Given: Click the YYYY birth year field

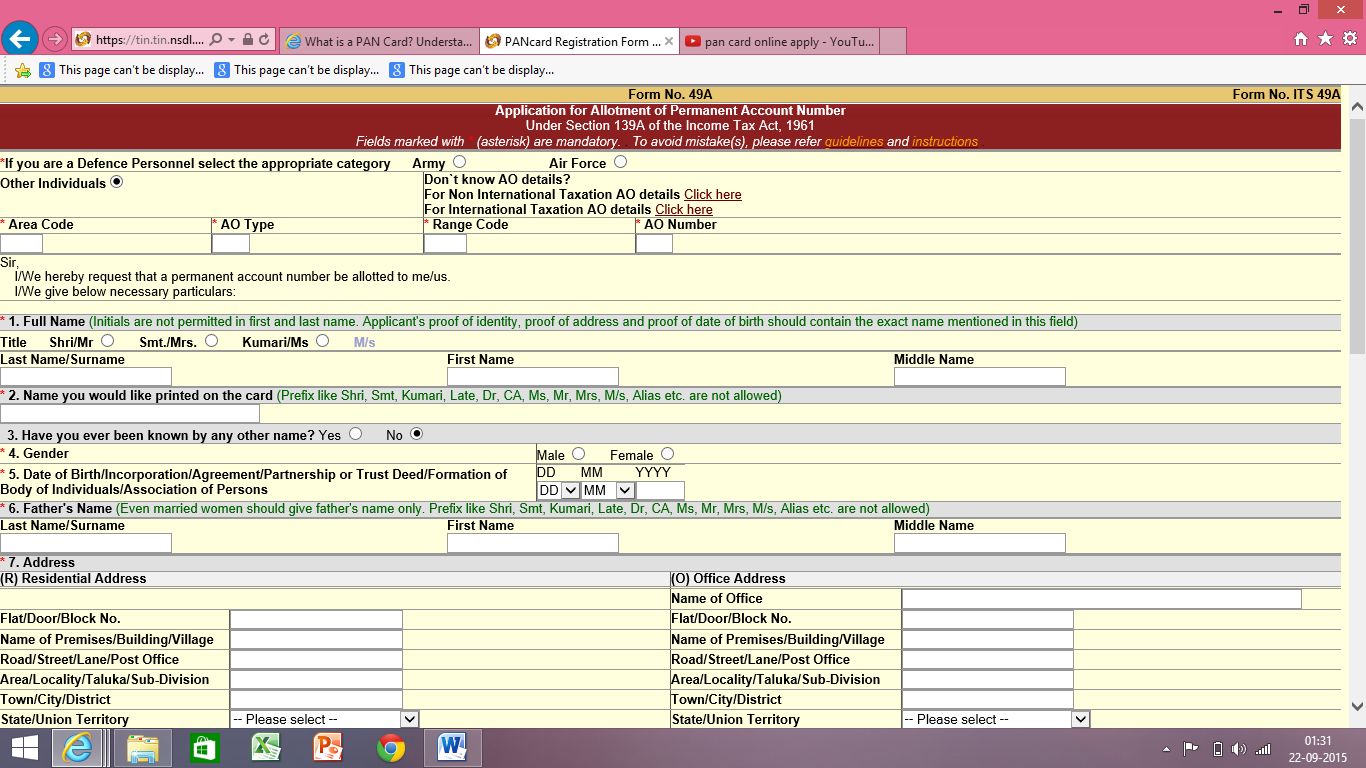Looking at the screenshot, I should [x=660, y=491].
